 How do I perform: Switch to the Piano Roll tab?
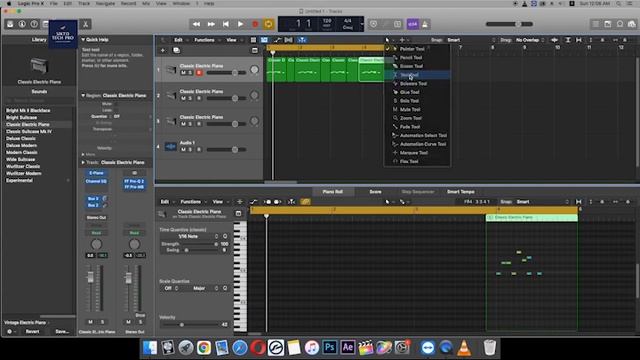[332, 192]
